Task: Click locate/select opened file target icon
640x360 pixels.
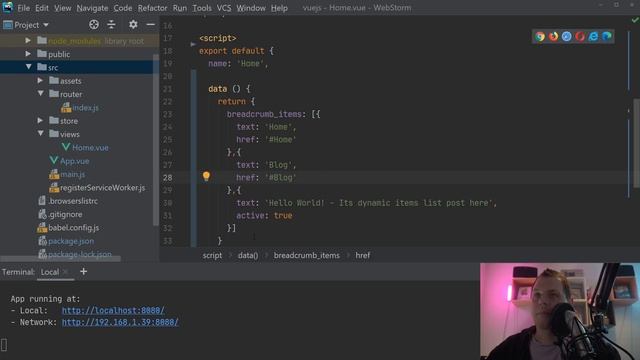Action: click(94, 25)
